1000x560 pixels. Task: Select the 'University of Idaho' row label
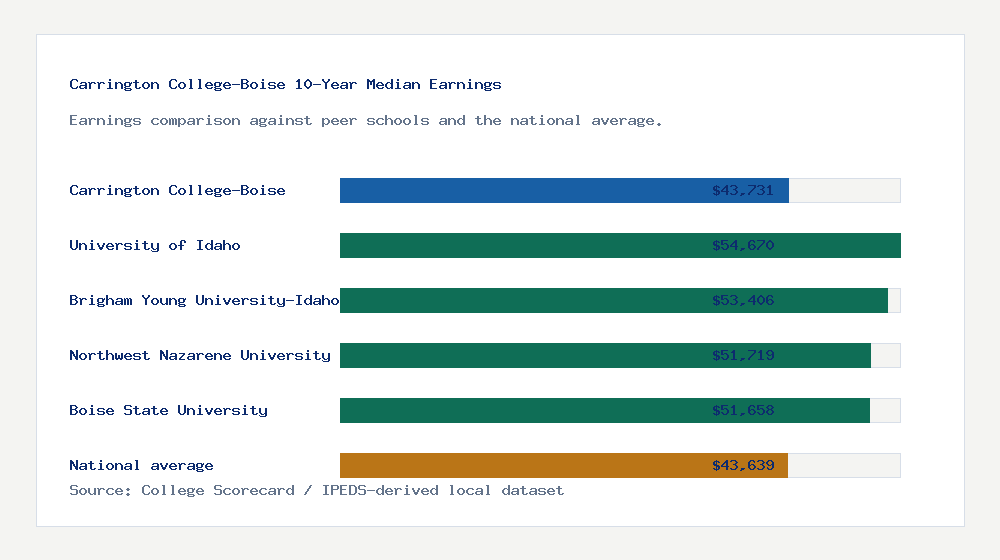(154, 245)
